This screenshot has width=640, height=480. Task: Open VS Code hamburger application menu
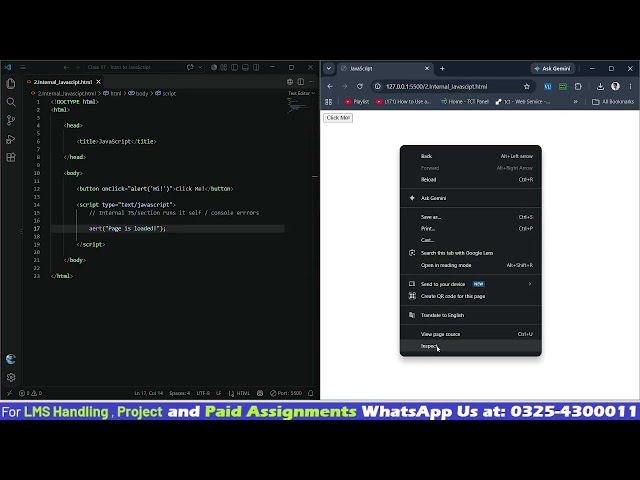(23, 67)
